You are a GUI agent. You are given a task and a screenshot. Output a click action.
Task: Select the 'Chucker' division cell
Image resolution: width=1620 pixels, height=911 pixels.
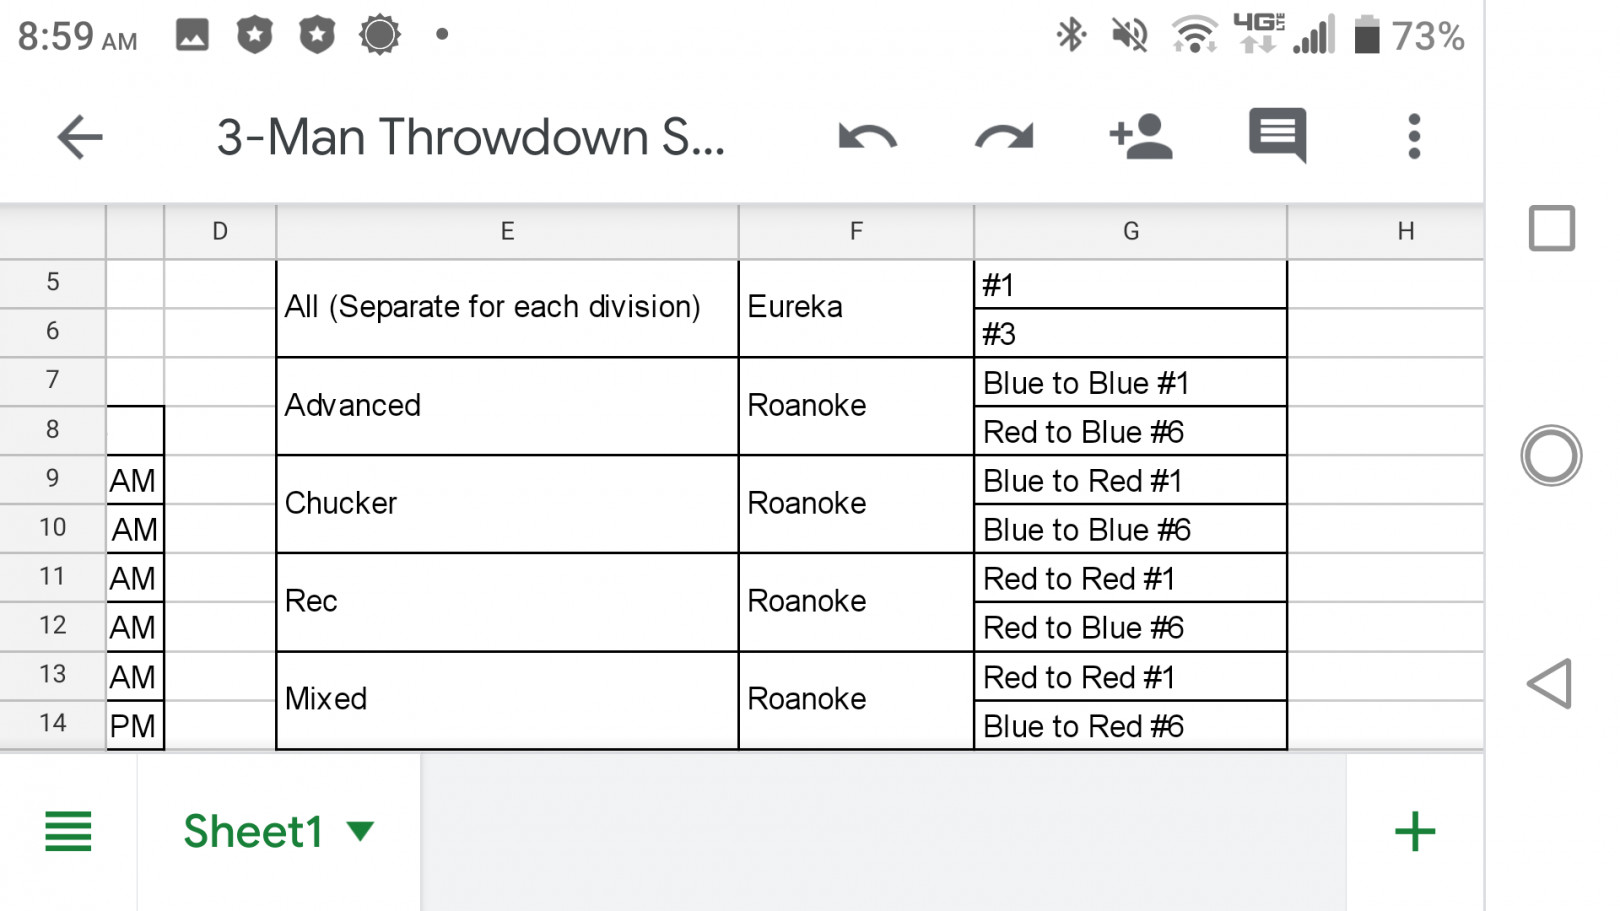[506, 503]
